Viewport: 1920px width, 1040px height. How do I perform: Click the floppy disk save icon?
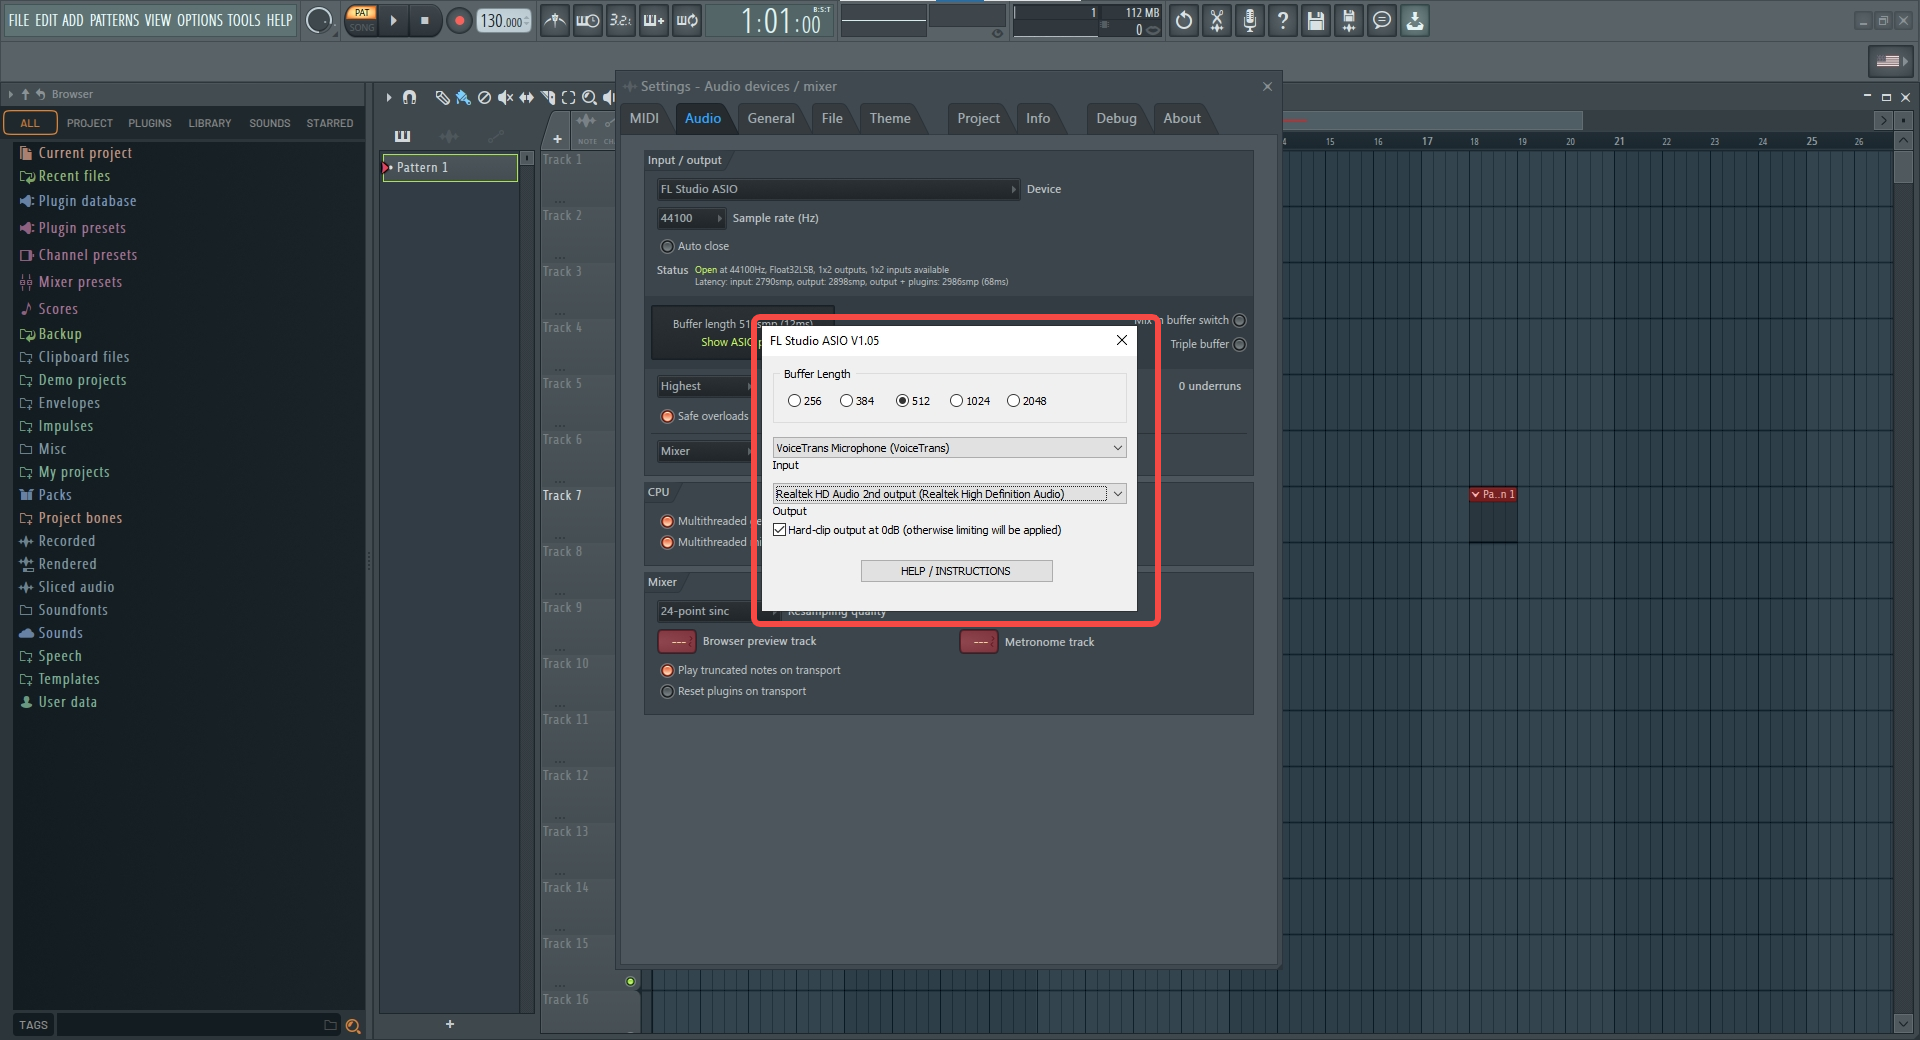pyautogui.click(x=1315, y=20)
